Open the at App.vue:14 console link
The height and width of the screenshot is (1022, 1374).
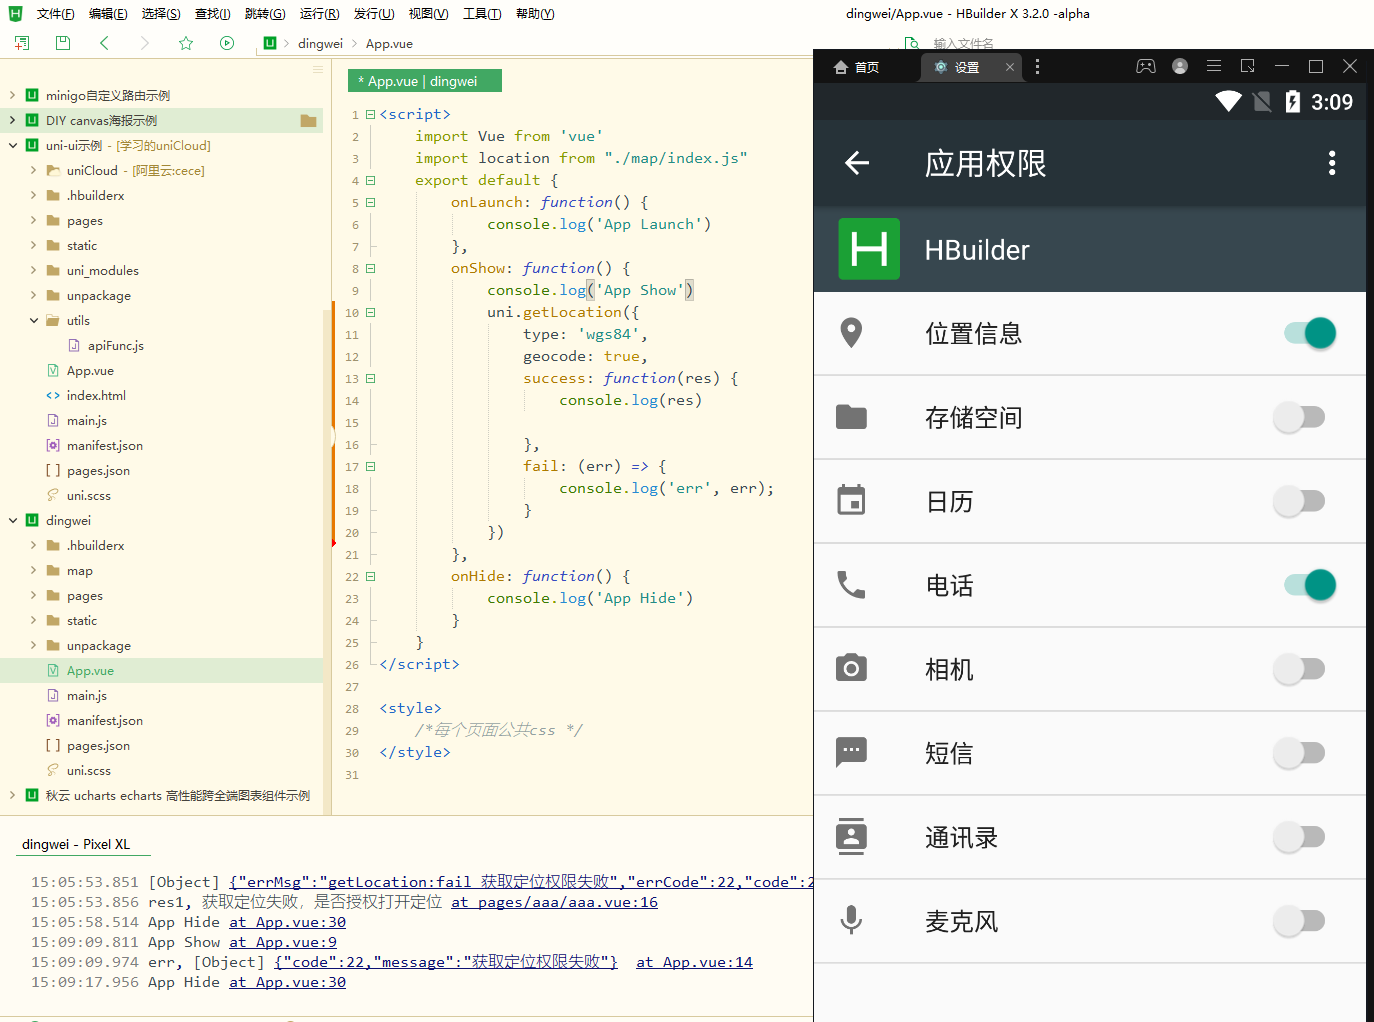(694, 962)
